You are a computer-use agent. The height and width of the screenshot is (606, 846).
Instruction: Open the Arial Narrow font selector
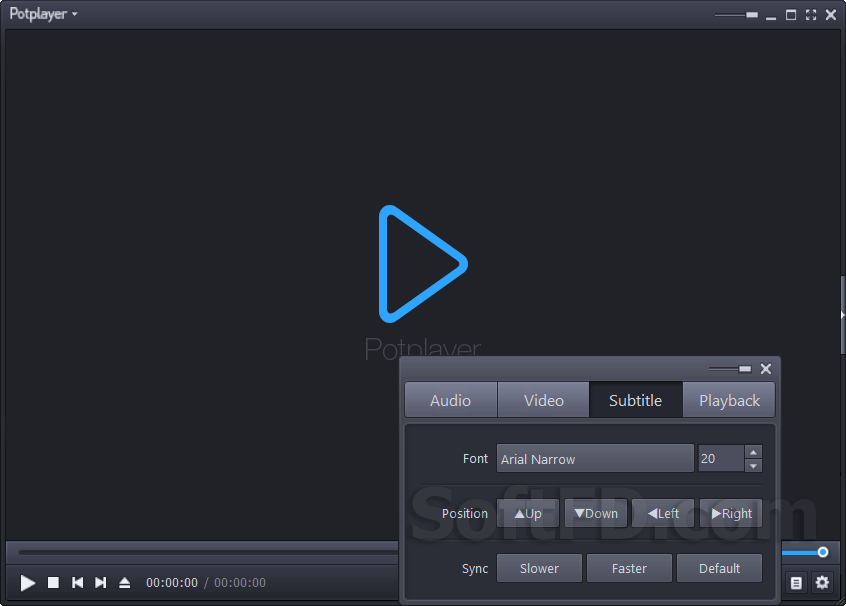pos(595,459)
